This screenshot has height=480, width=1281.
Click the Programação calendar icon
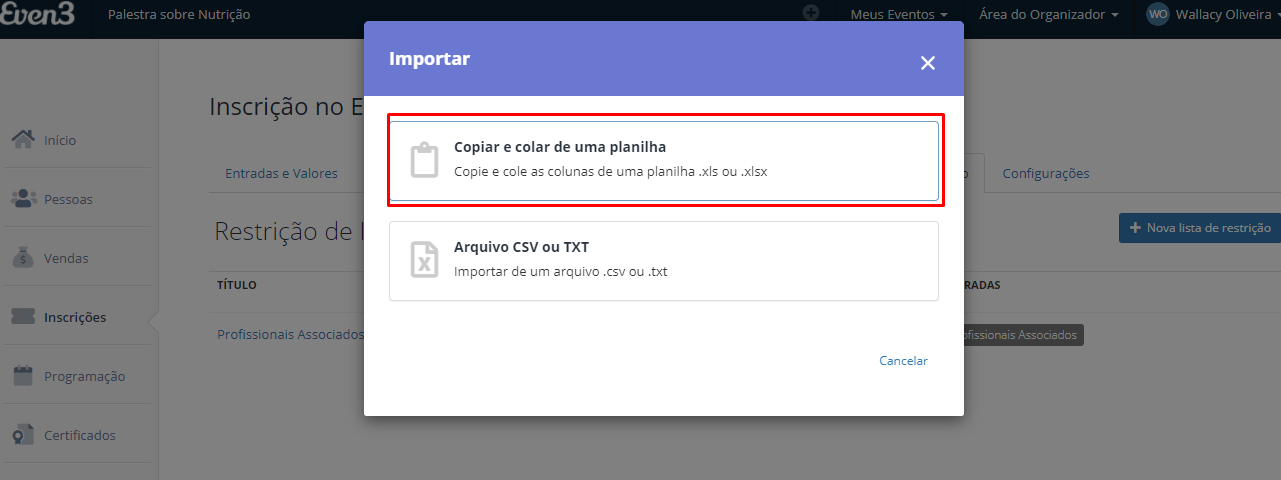(24, 376)
